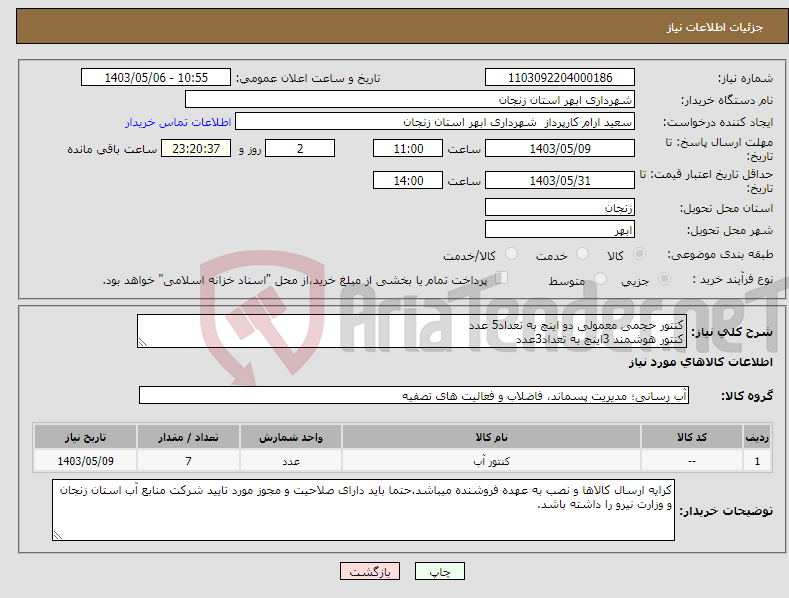The width and height of the screenshot is (789, 598).
Task: Click the بازگشت (back) button
Action: click(370, 571)
